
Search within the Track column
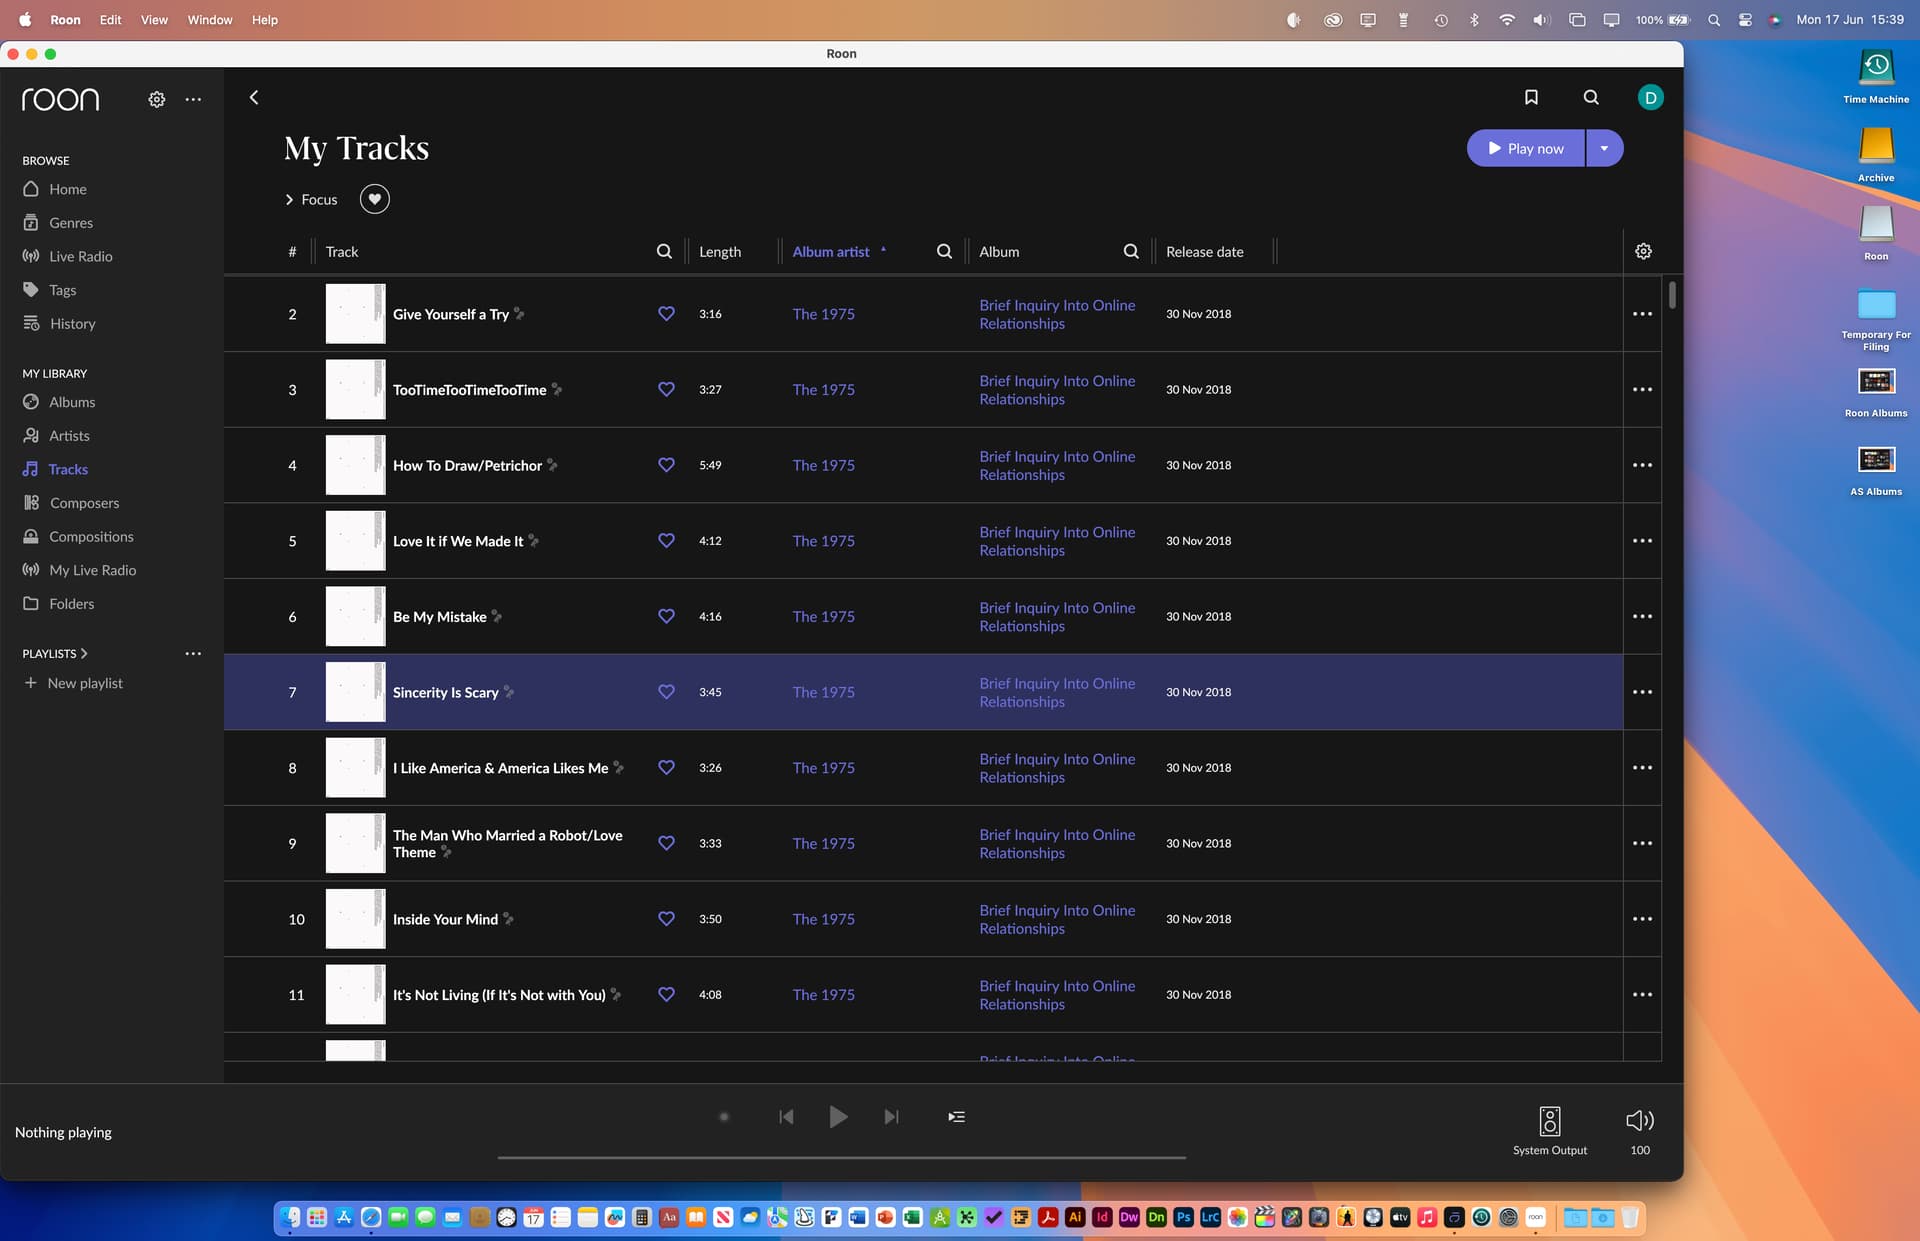(x=664, y=252)
